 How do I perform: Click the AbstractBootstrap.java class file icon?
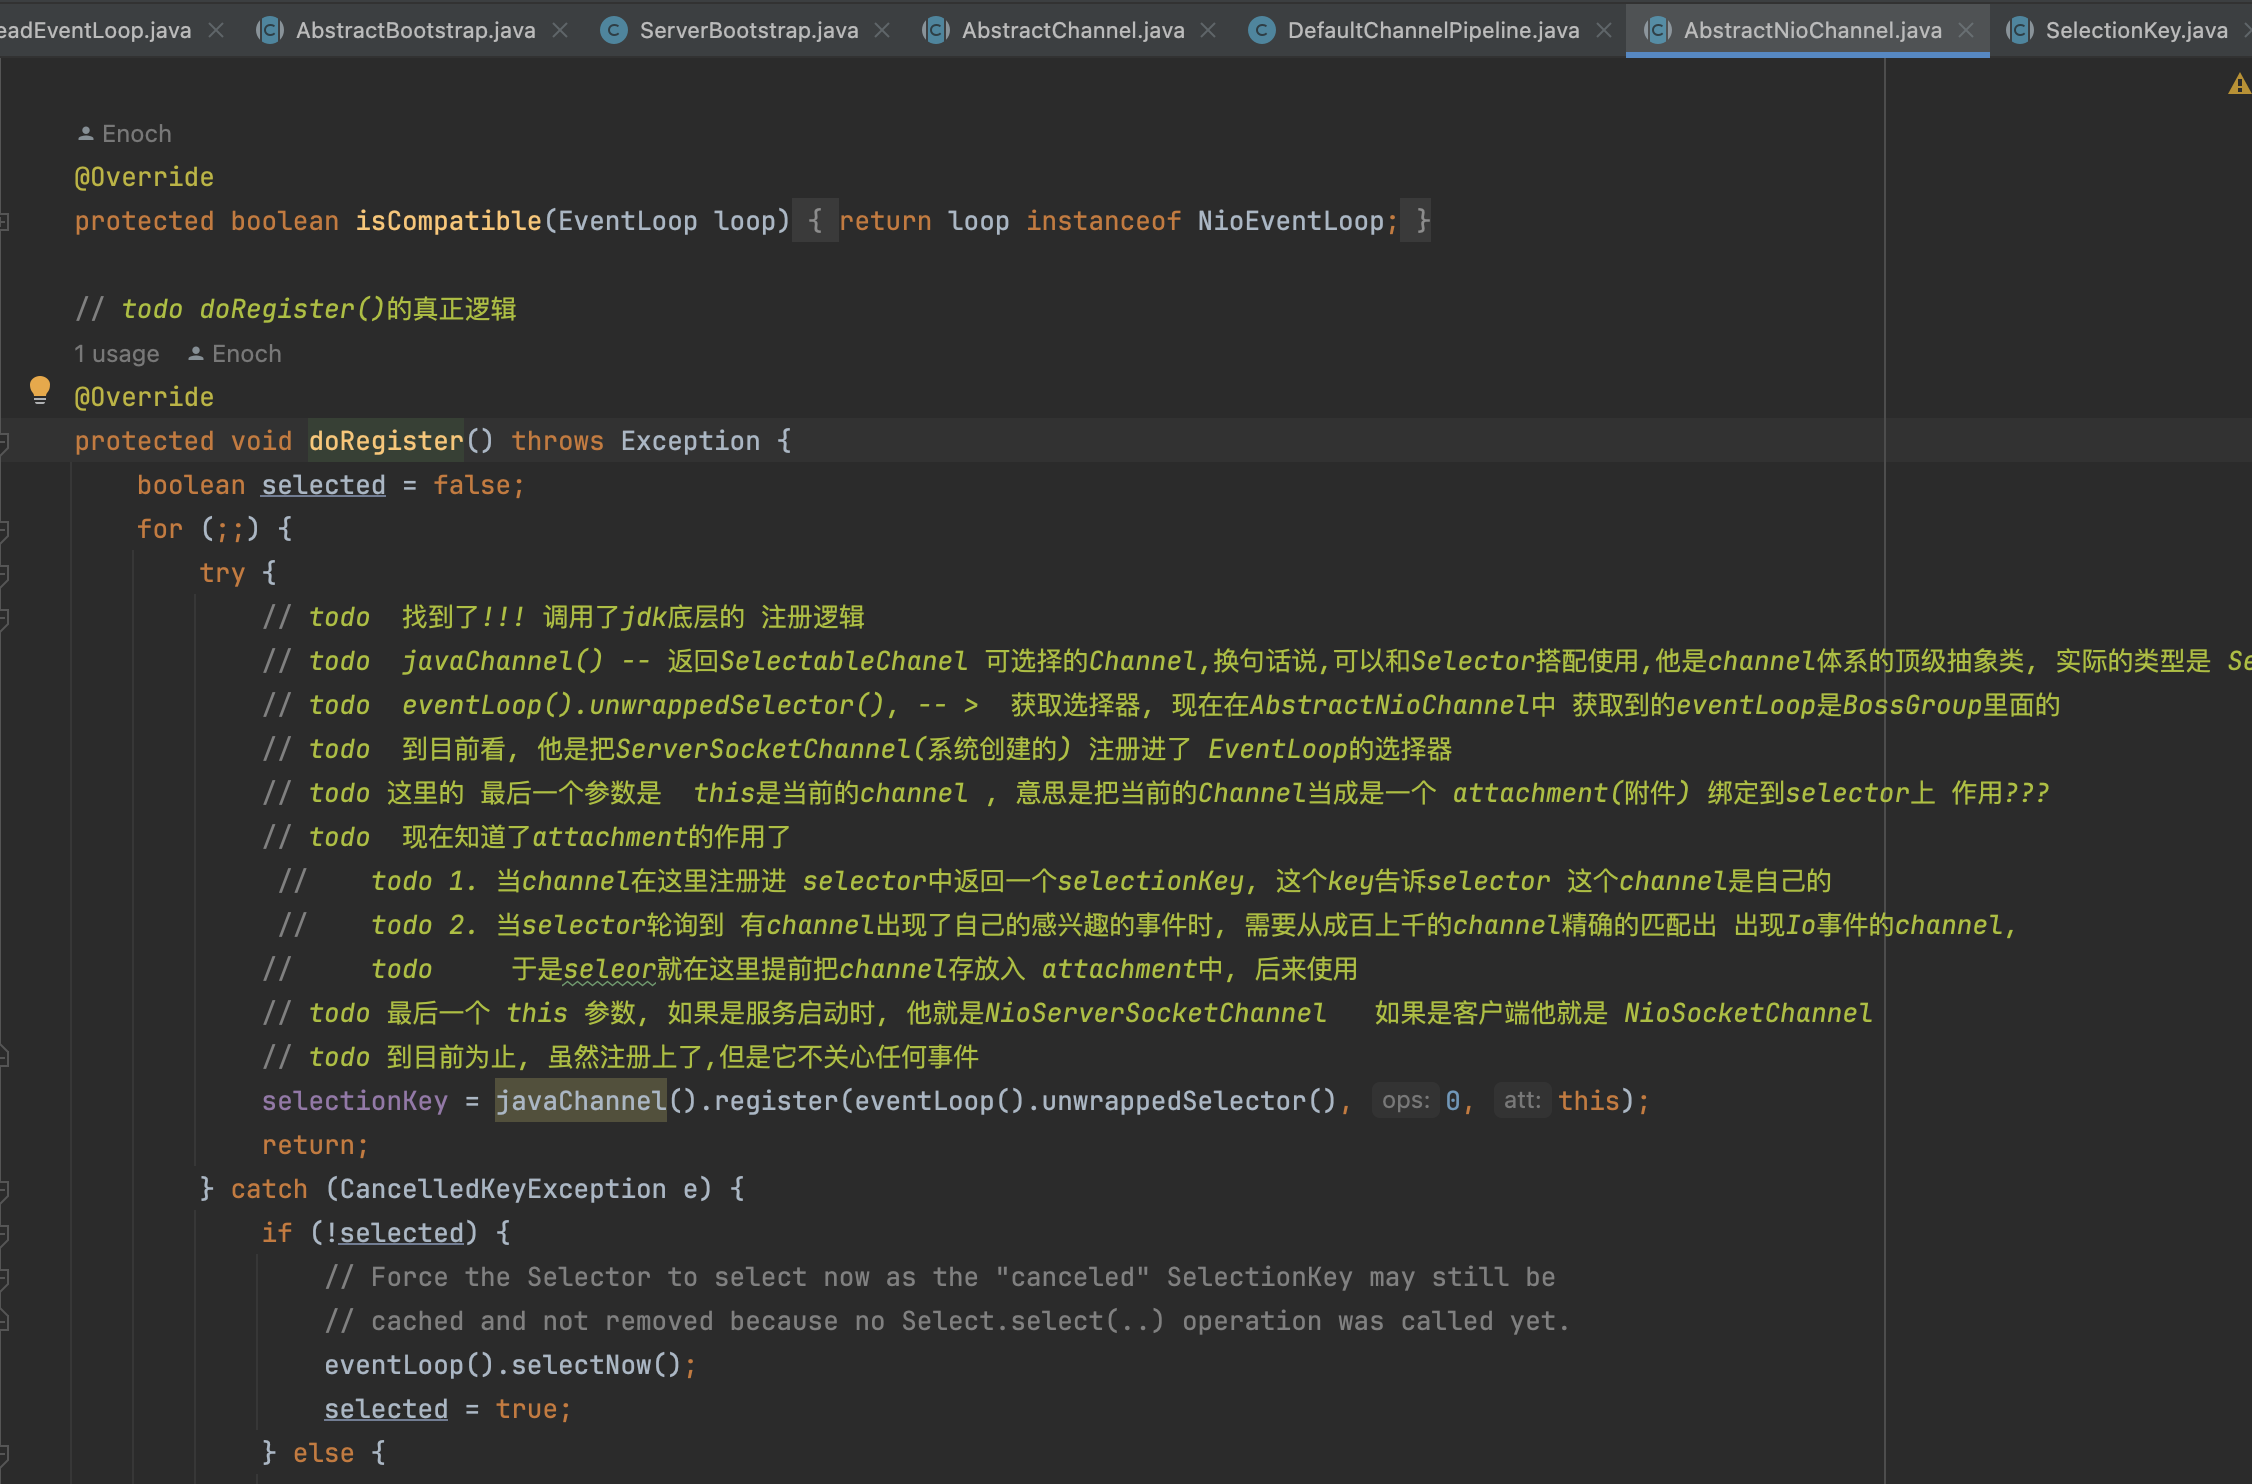(270, 30)
